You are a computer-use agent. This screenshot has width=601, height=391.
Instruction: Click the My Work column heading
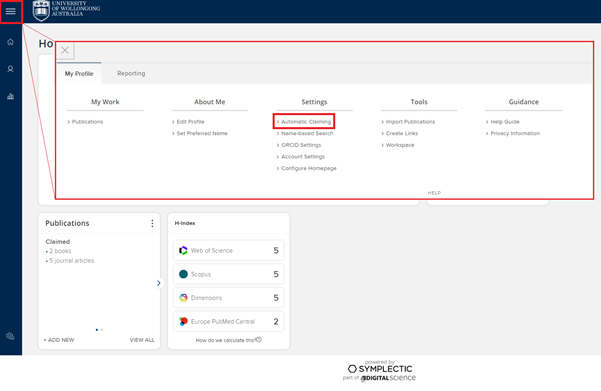(x=105, y=102)
